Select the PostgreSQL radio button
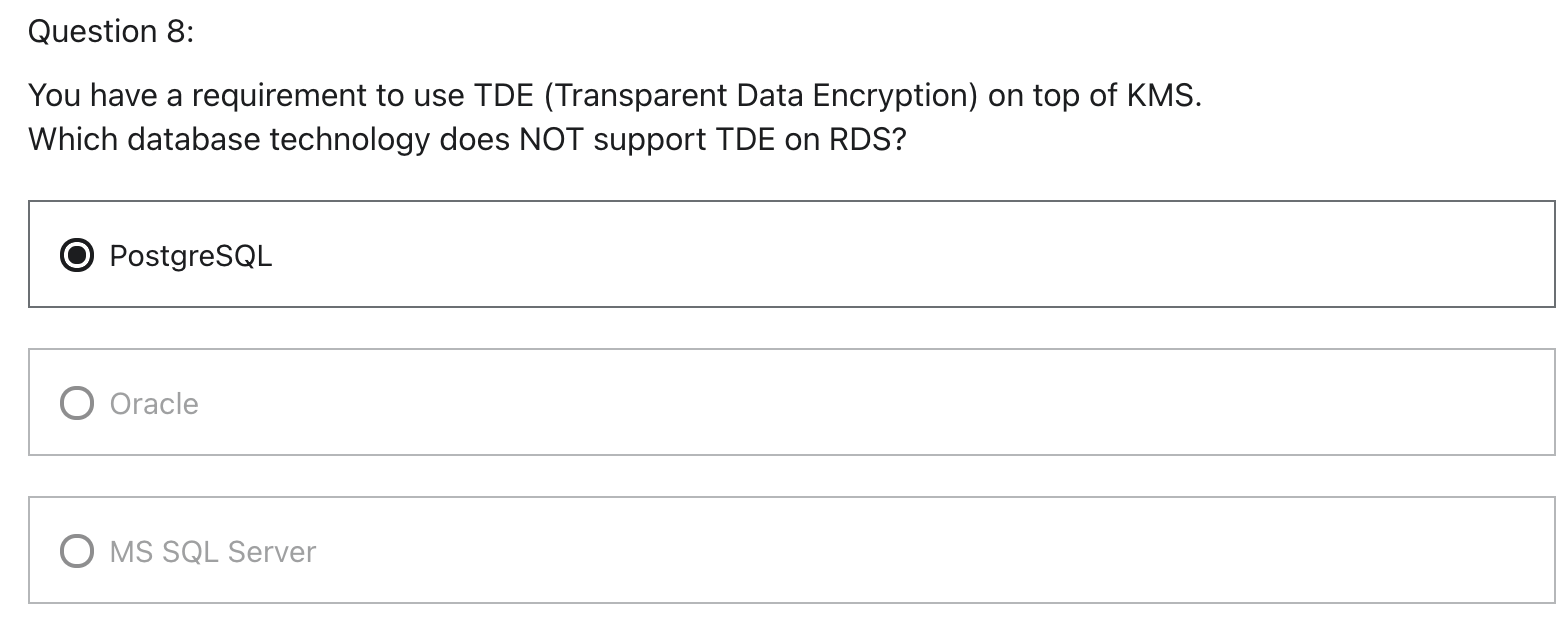This screenshot has width=1564, height=624. [x=77, y=256]
